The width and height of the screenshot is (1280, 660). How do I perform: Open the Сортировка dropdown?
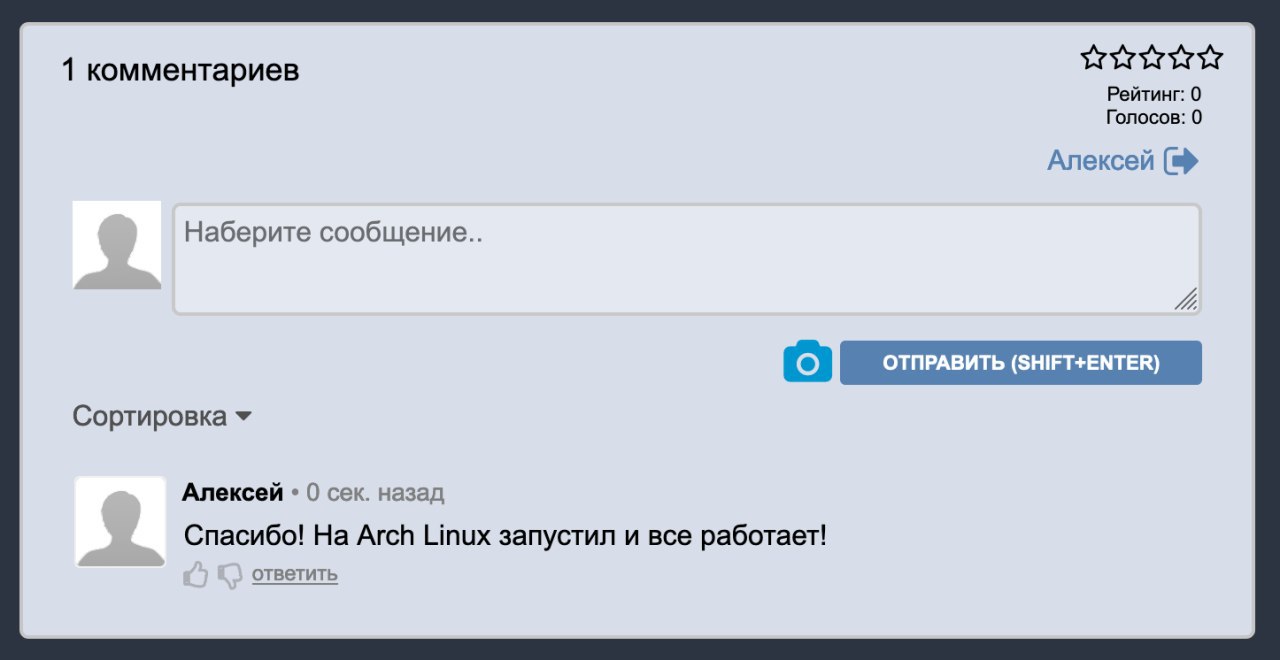pyautogui.click(x=161, y=416)
